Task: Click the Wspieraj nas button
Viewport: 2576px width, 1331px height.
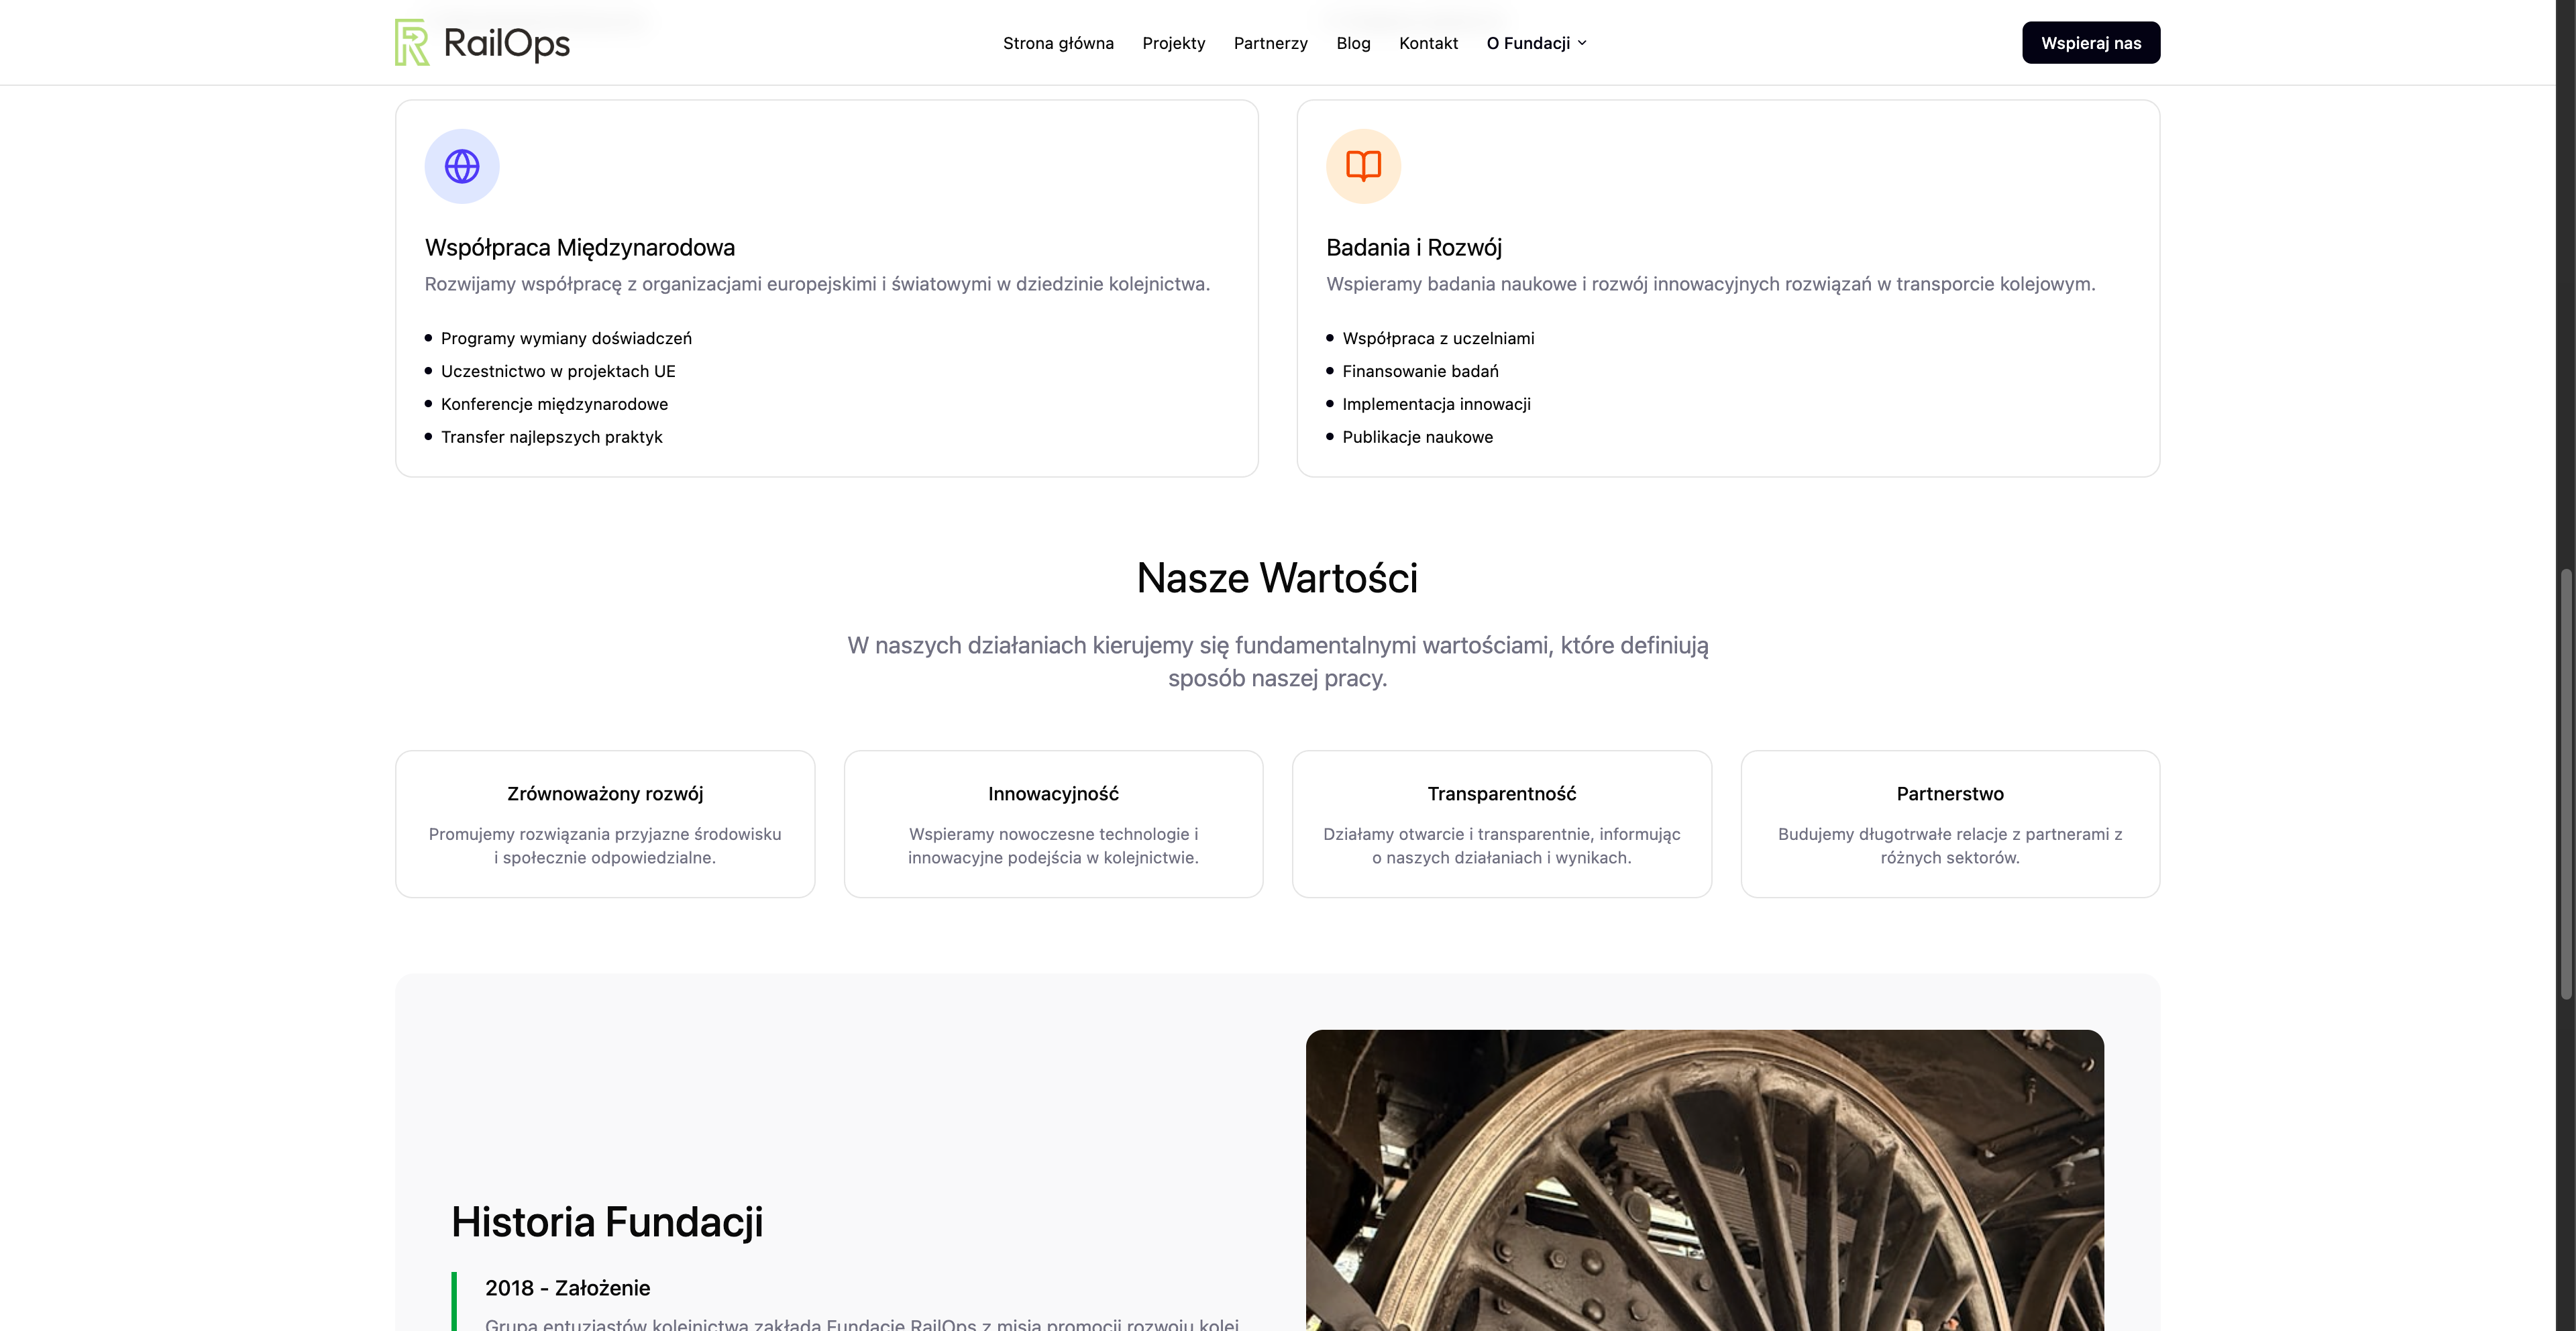Action: coord(2090,43)
